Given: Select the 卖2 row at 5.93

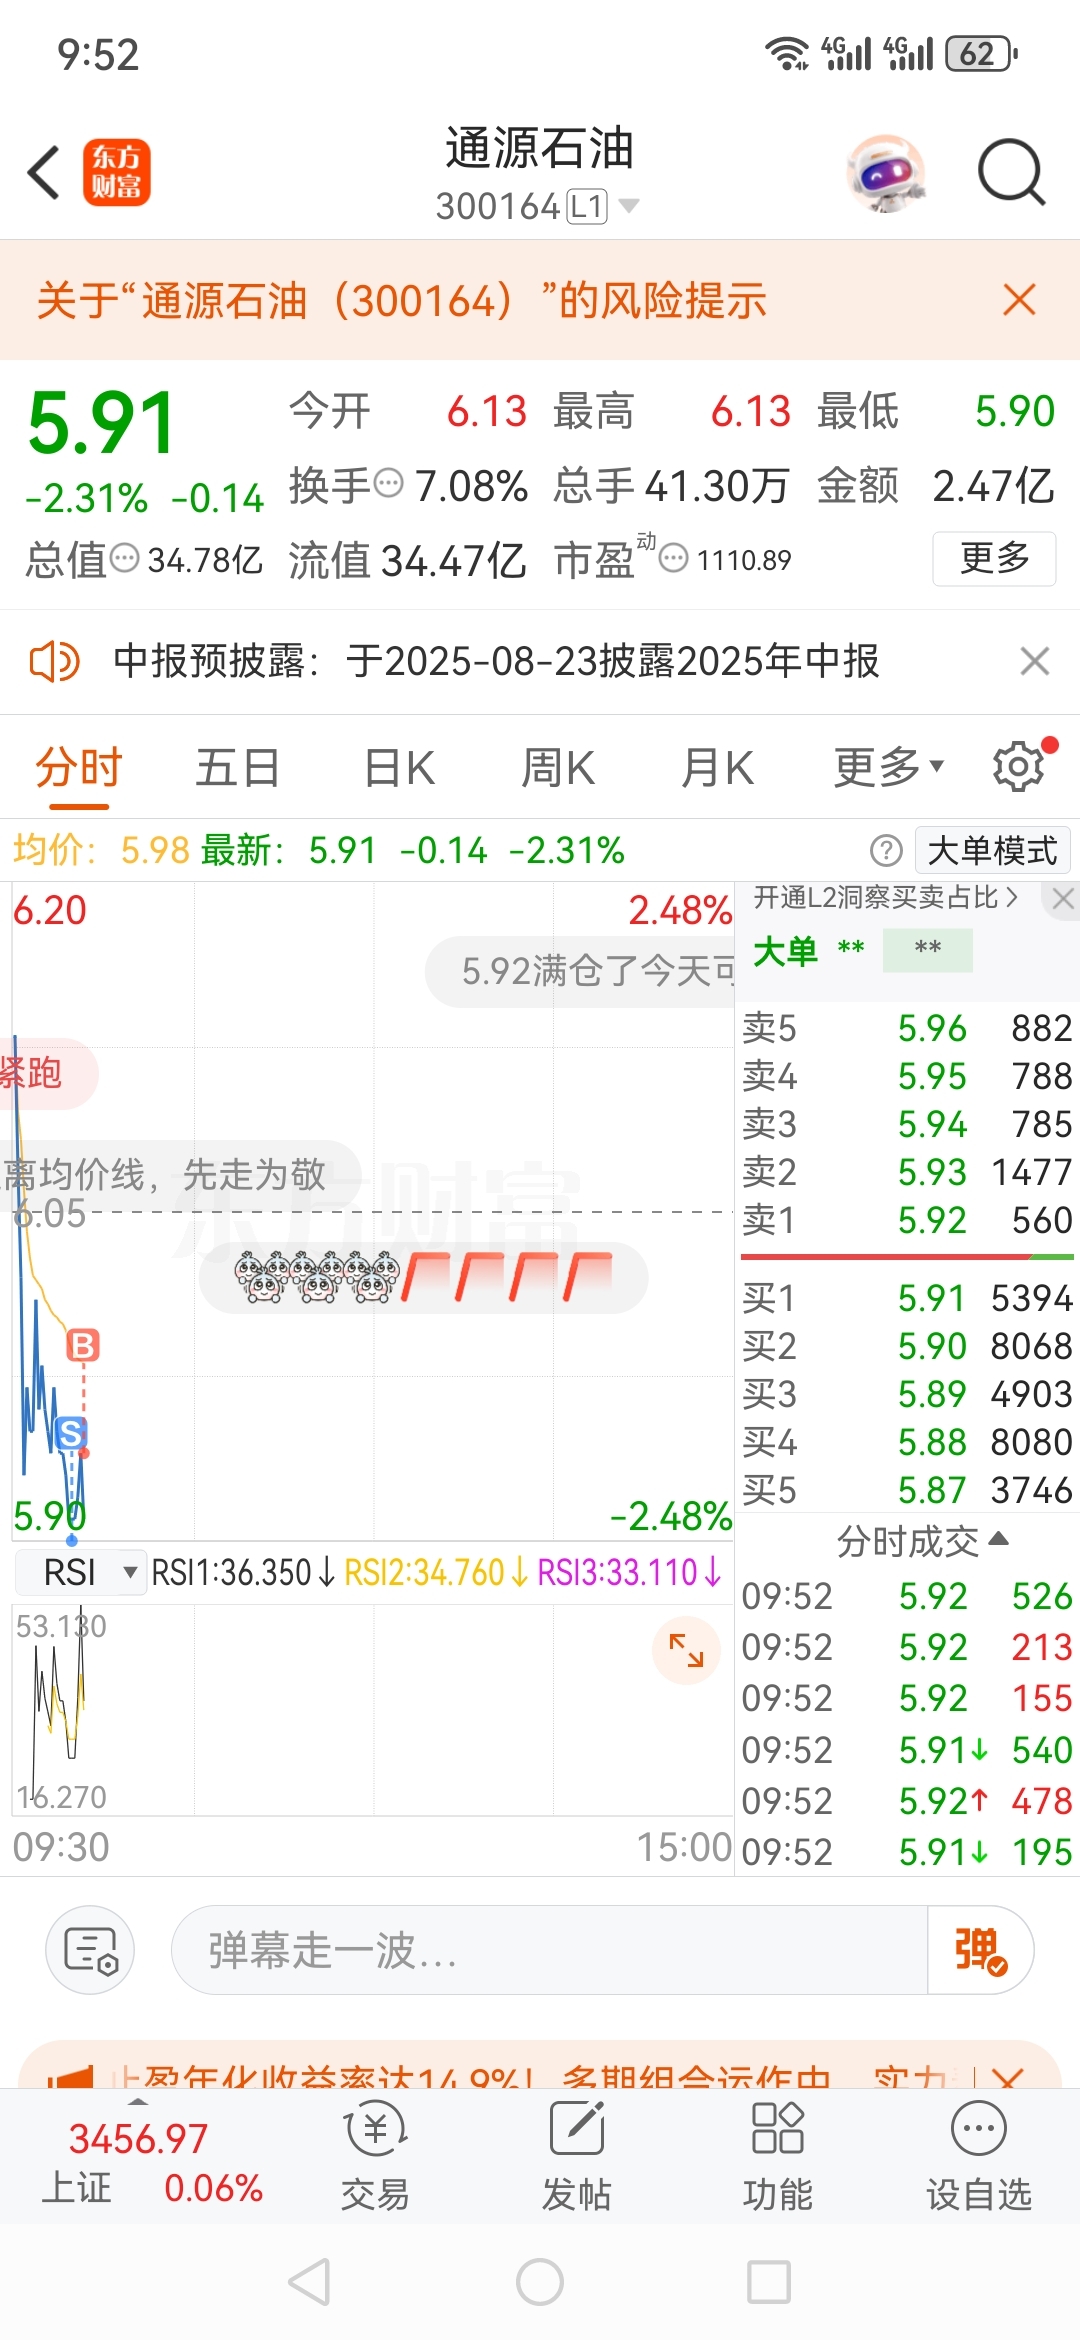Looking at the screenshot, I should (x=907, y=1171).
